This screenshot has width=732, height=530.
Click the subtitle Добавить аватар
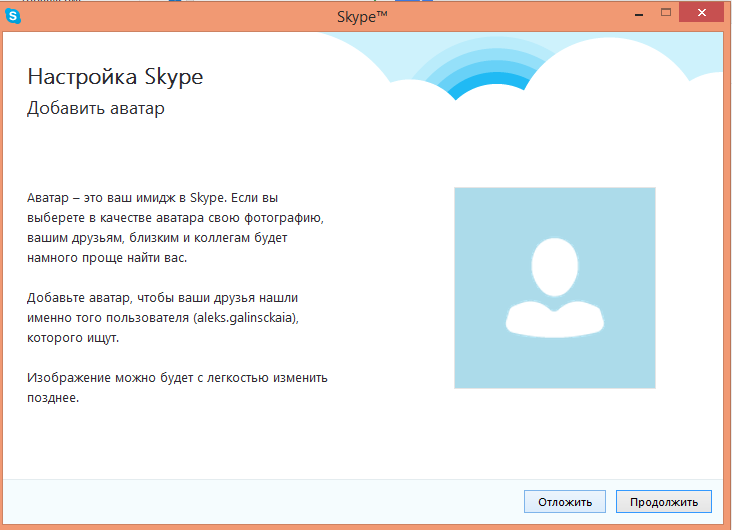(x=96, y=108)
